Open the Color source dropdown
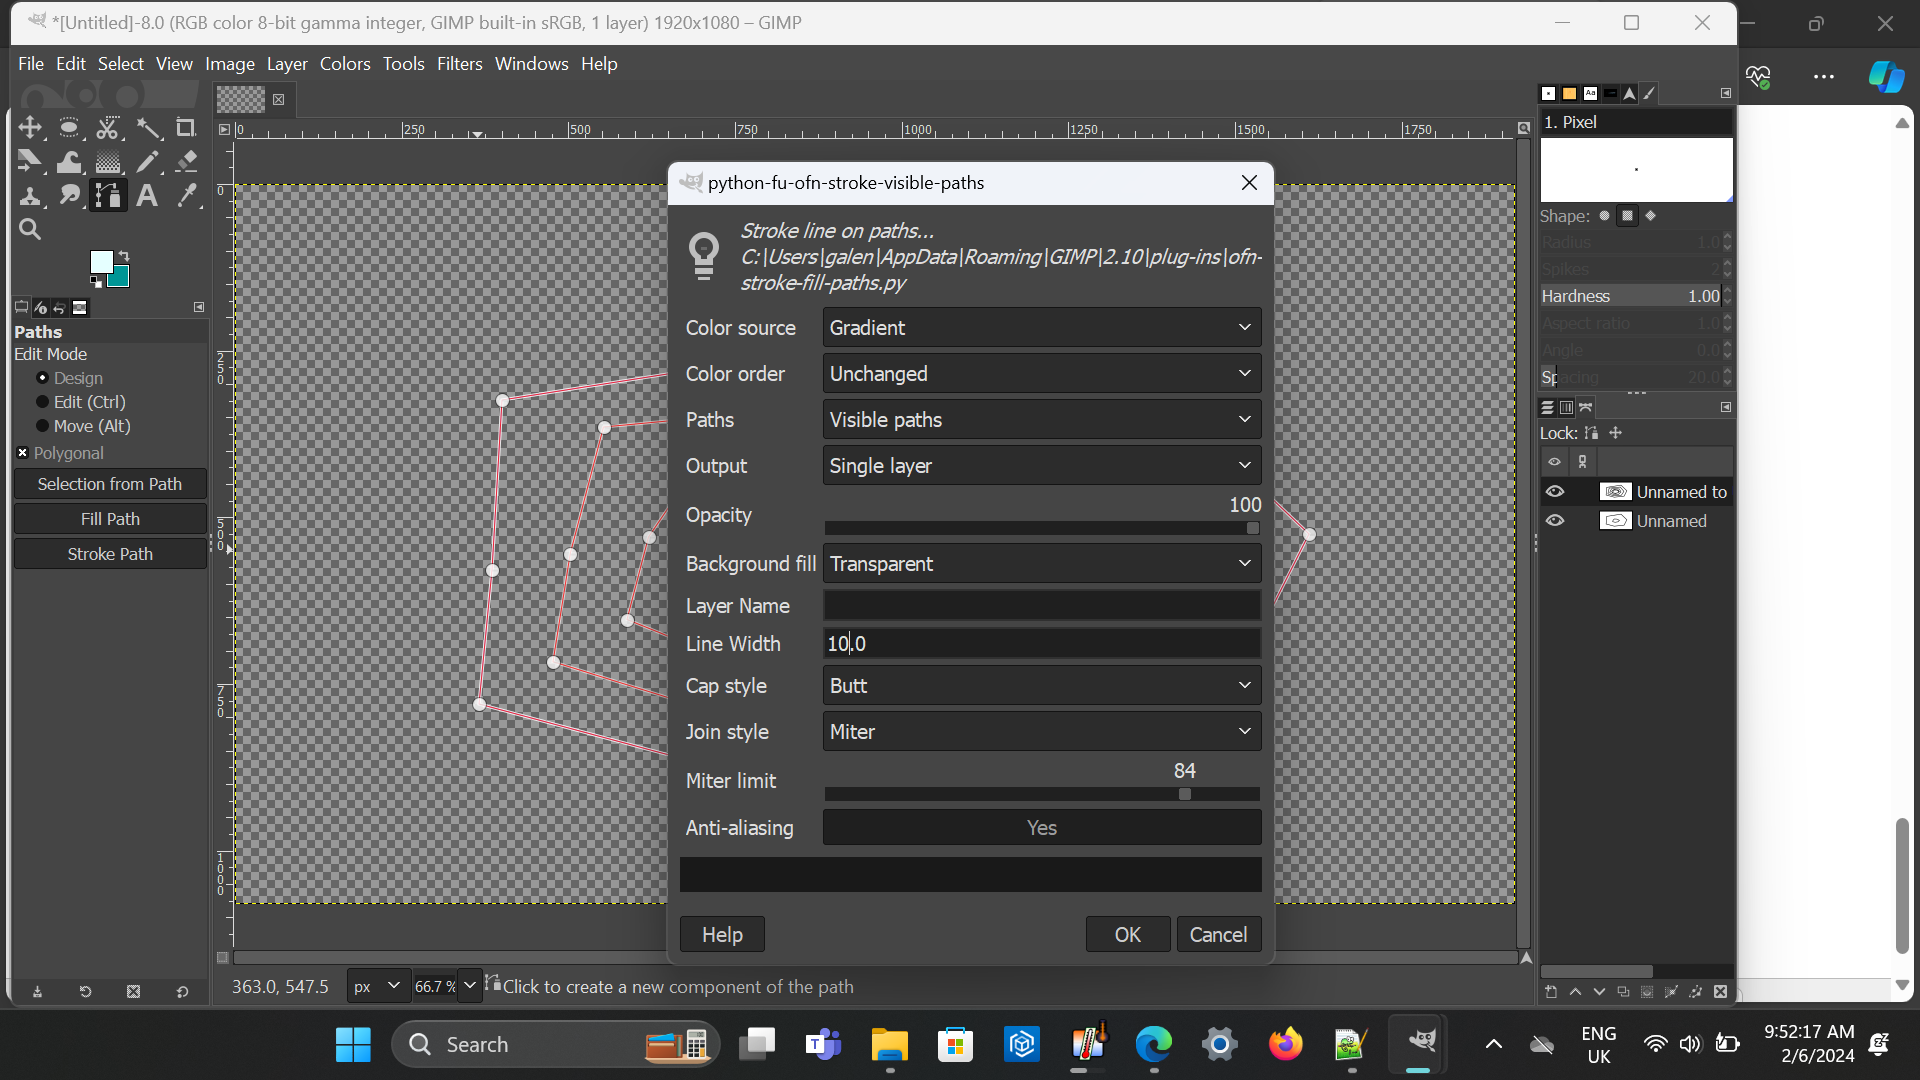 (1041, 328)
